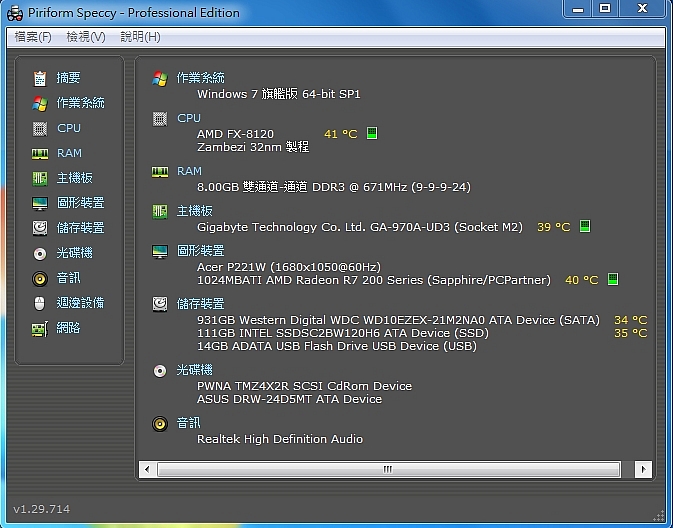Click the 8.00GB DDR3 @ 671MHz line

pyautogui.click(x=334, y=187)
